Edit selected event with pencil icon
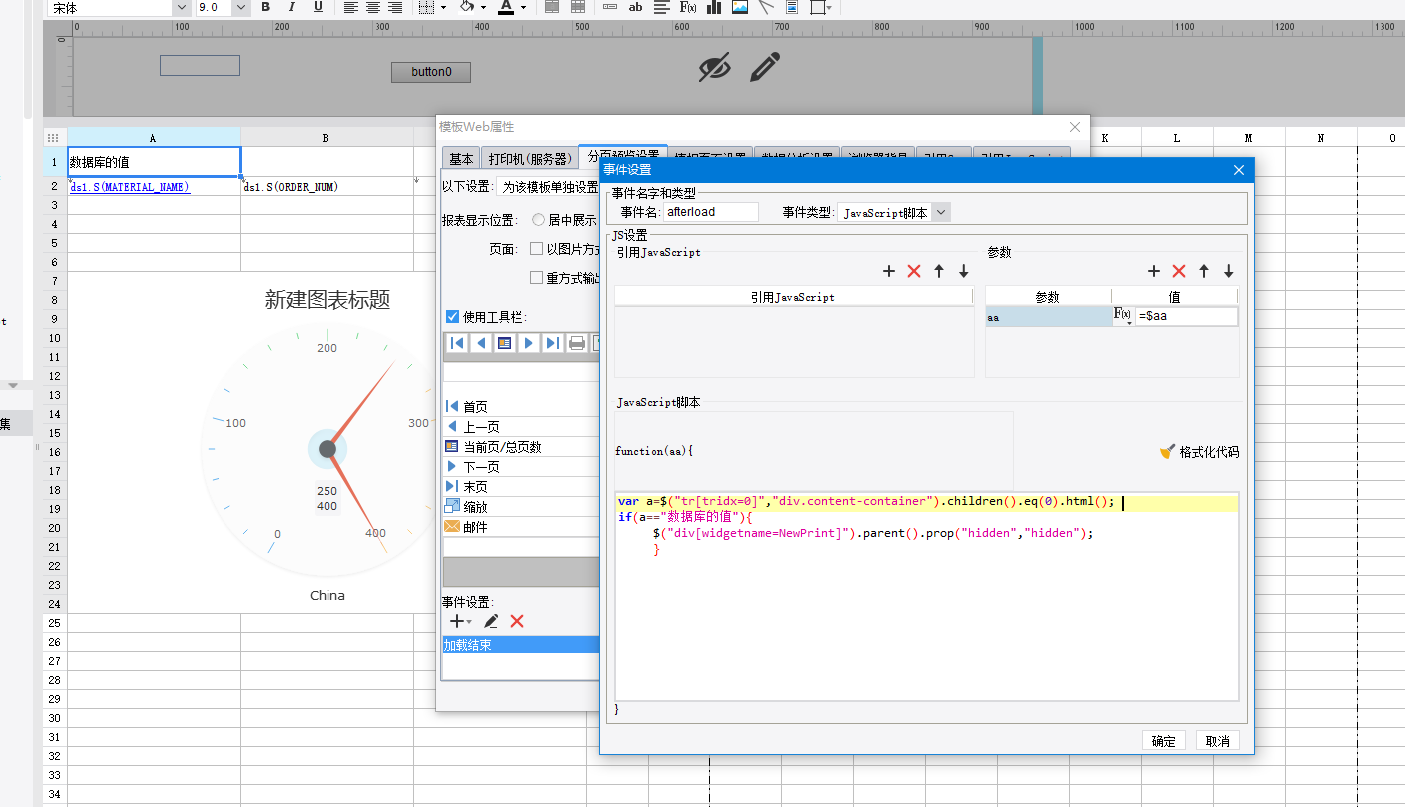Screen dimensions: 1405x807 pos(491,621)
